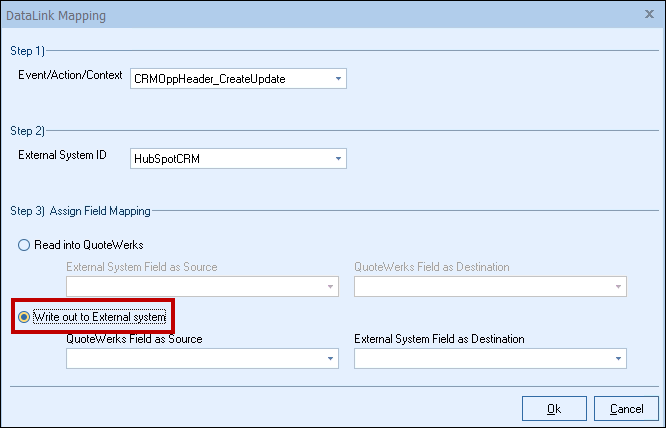Image resolution: width=666 pixels, height=428 pixels.
Task: Choose Write out to External system option
Action: (24, 317)
